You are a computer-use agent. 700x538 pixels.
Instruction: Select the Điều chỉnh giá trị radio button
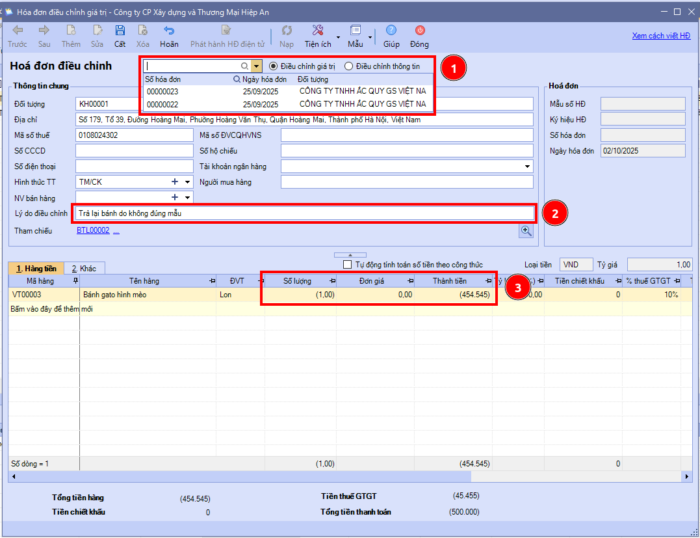click(x=274, y=66)
